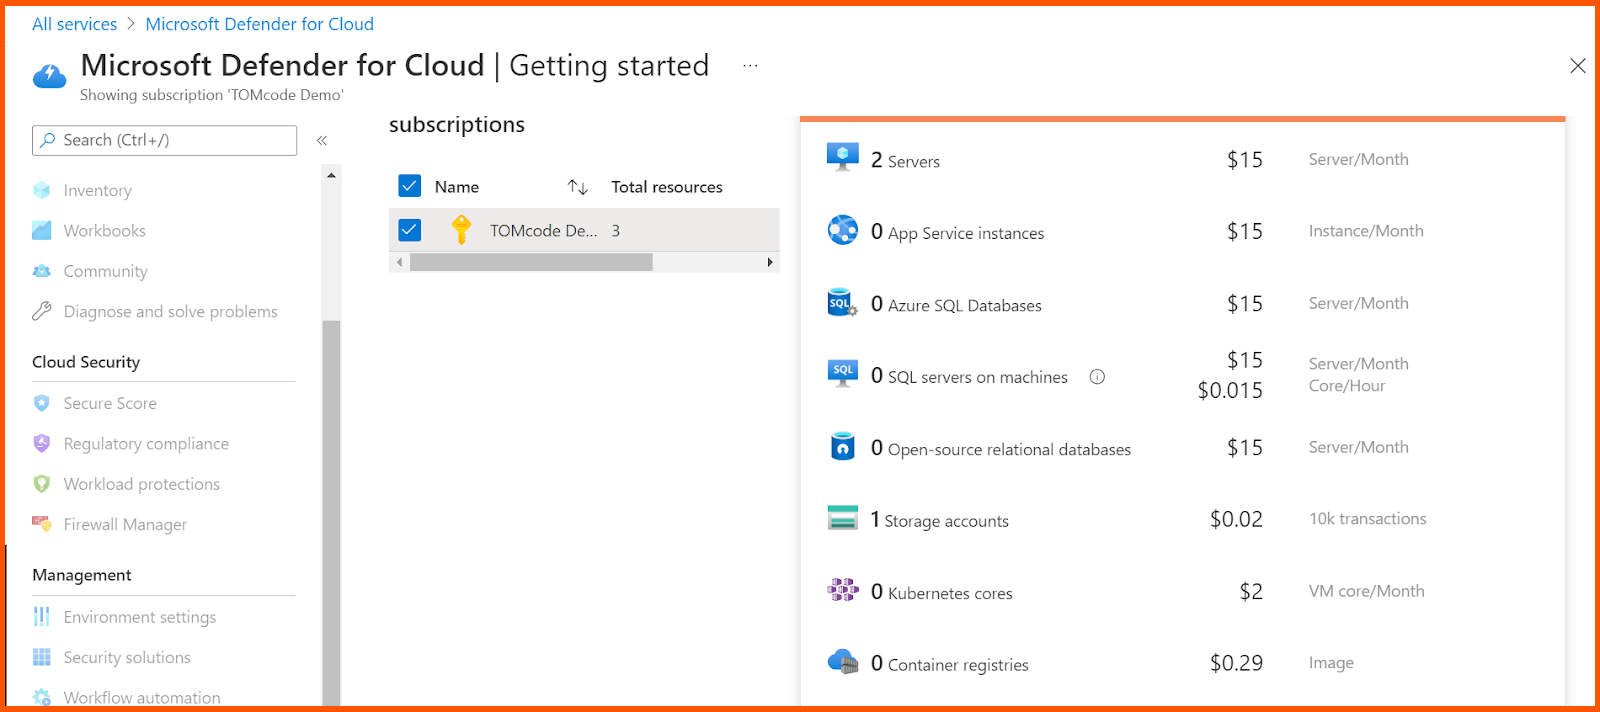Click the SQL servers on machines icon
The width and height of the screenshot is (1600, 712).
pos(843,373)
